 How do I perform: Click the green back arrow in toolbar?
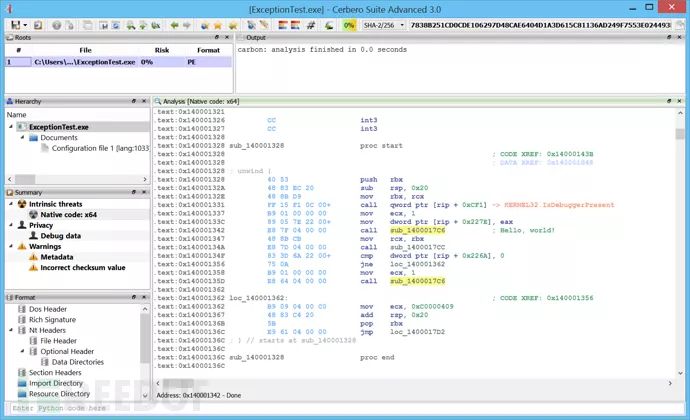175,23
